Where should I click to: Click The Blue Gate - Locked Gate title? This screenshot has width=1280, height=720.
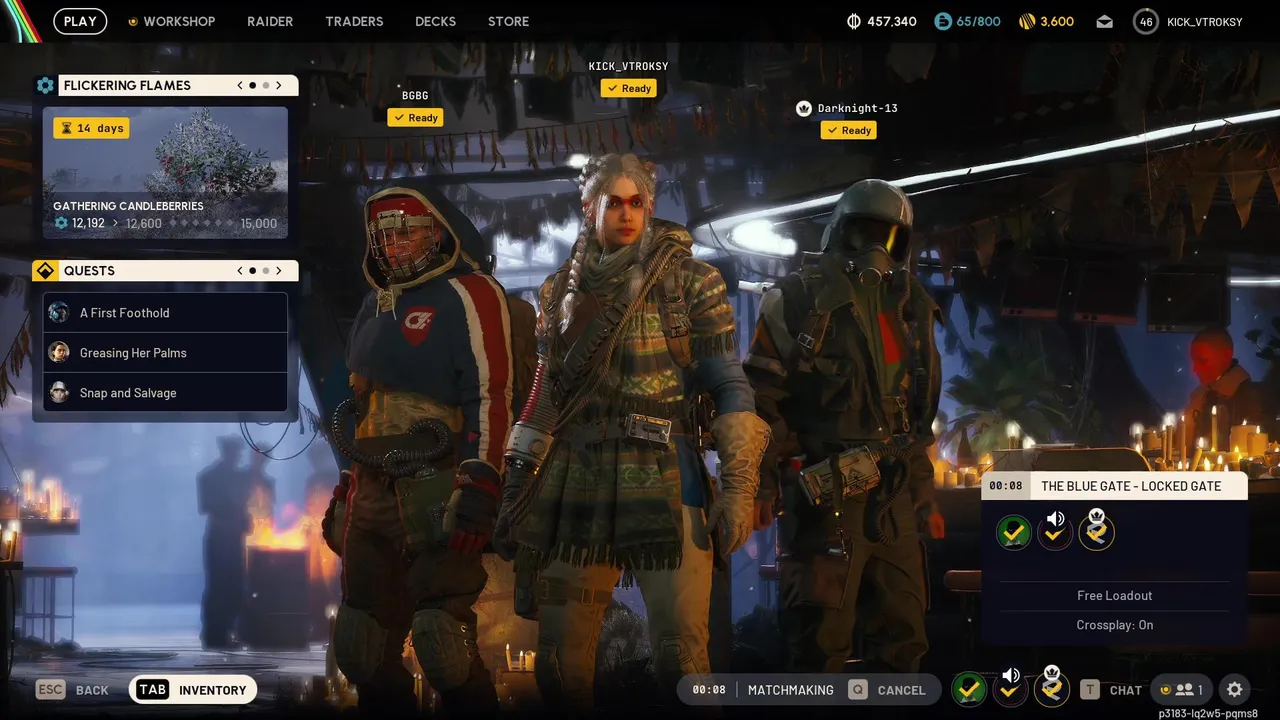tap(1131, 486)
